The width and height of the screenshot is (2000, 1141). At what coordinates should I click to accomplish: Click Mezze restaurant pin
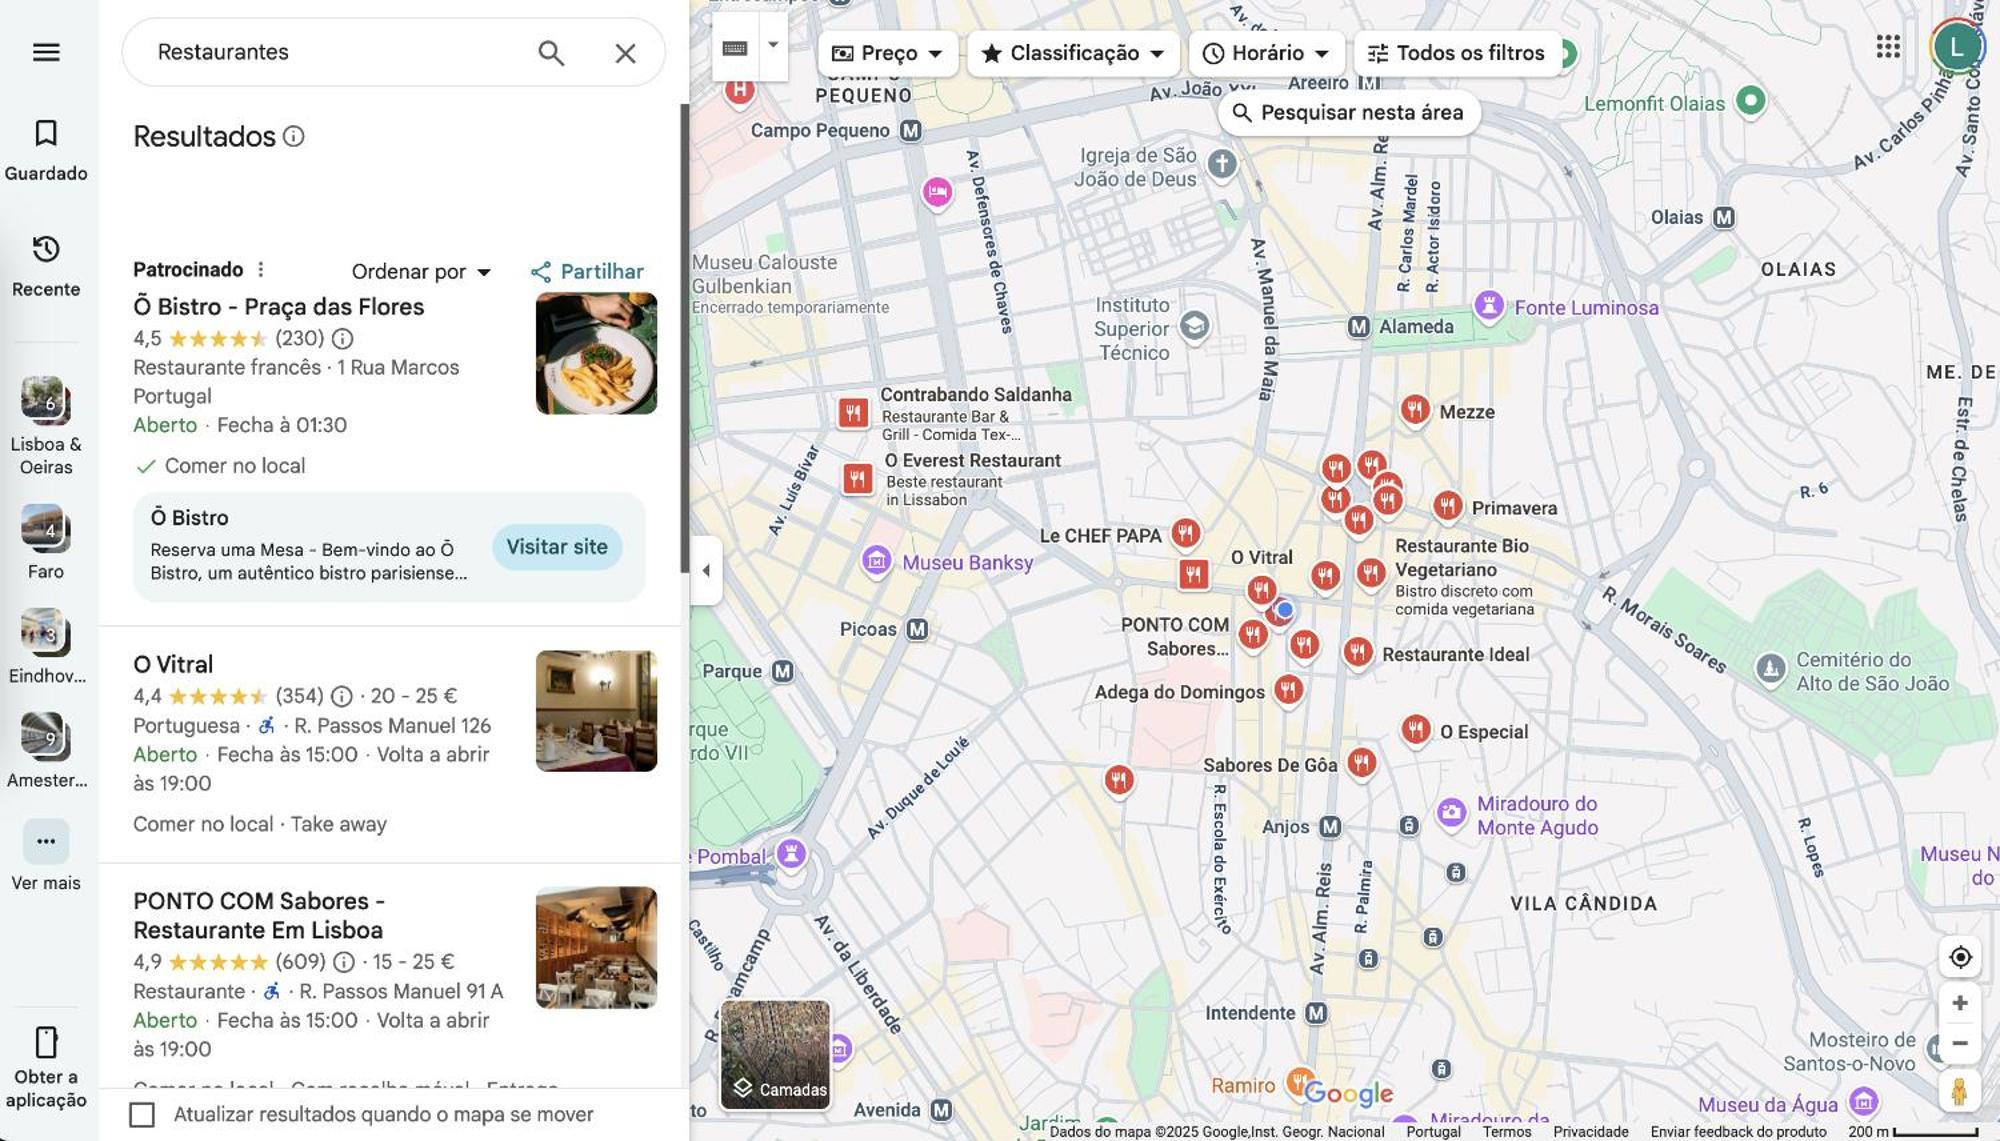pos(1414,409)
